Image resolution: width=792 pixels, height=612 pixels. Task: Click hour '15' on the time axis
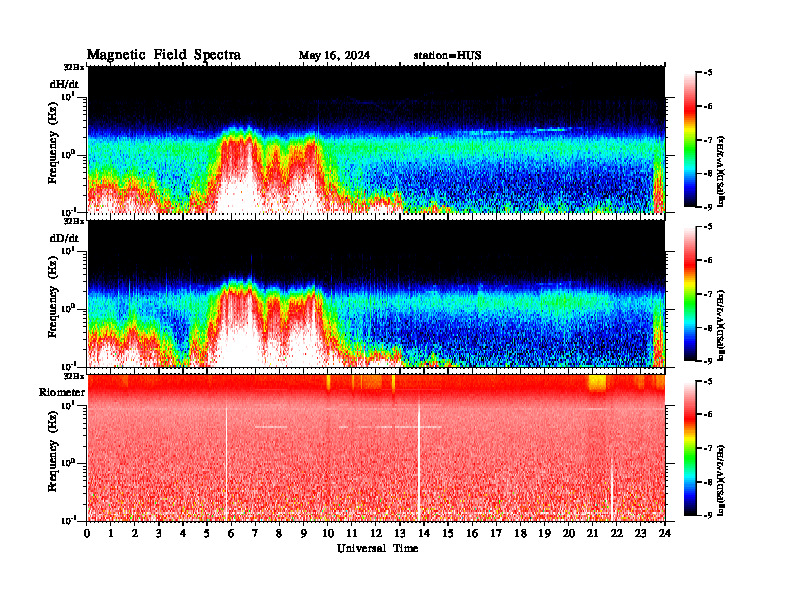(x=448, y=533)
